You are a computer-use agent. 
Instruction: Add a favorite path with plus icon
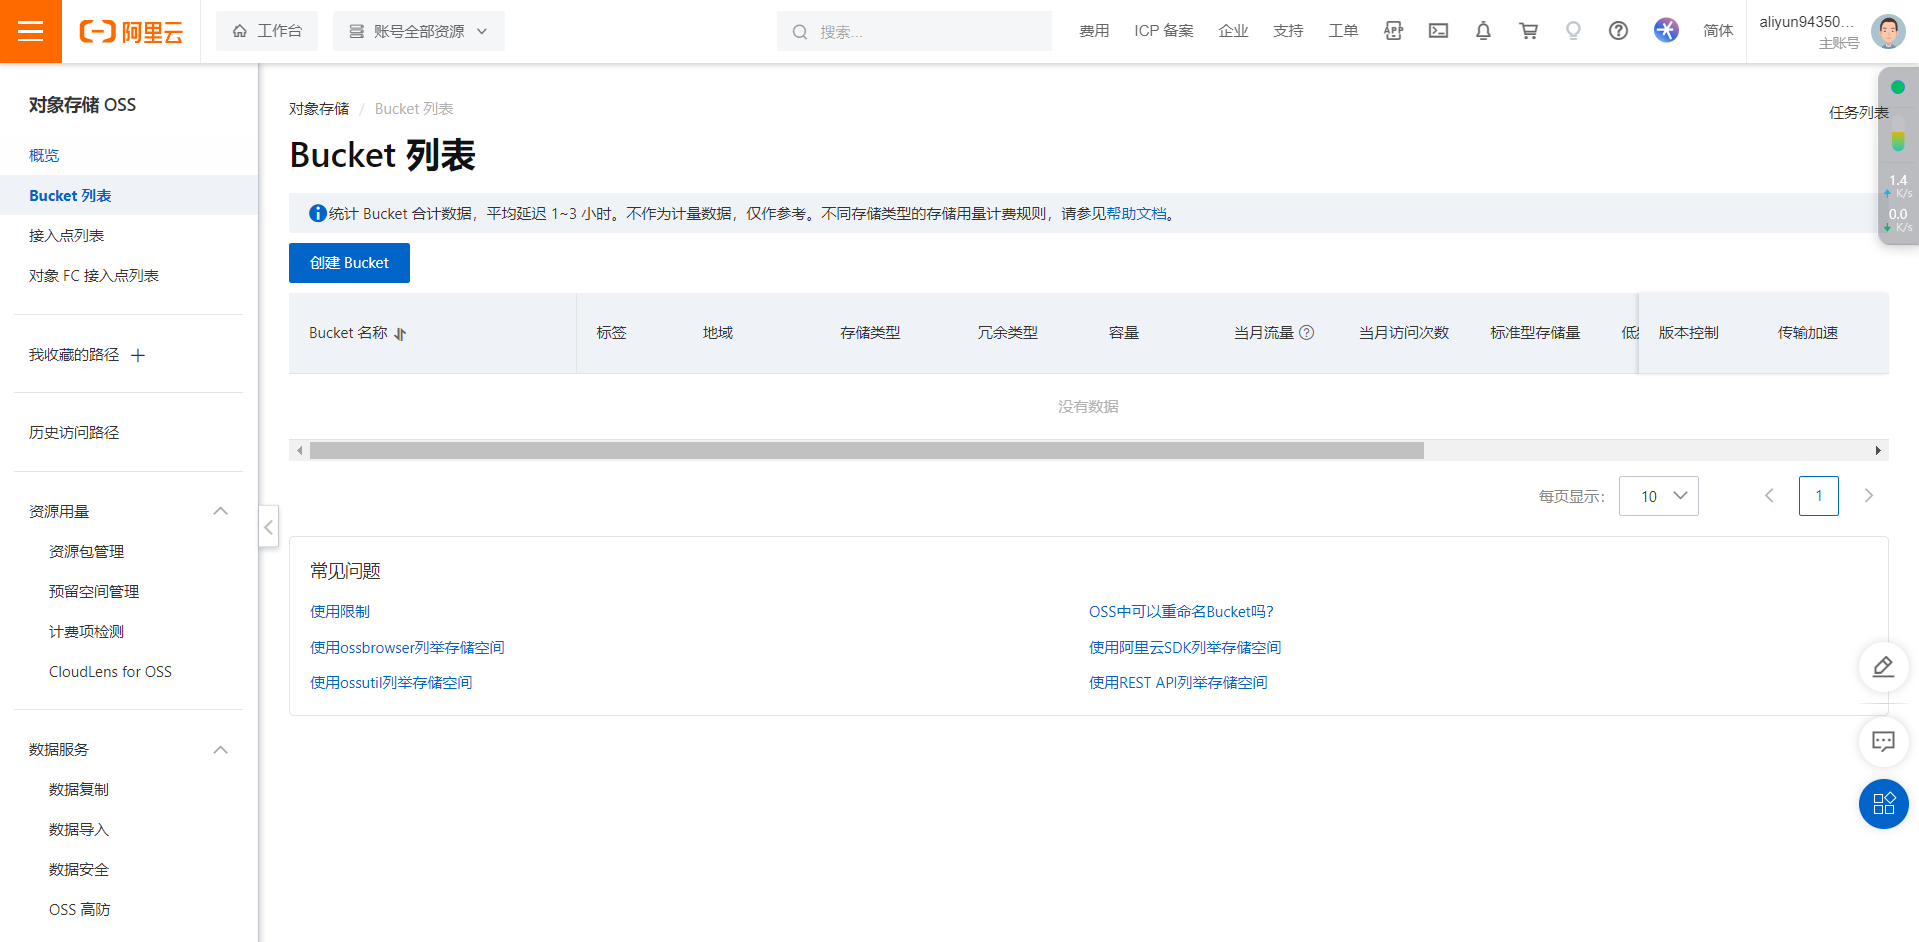(x=138, y=355)
